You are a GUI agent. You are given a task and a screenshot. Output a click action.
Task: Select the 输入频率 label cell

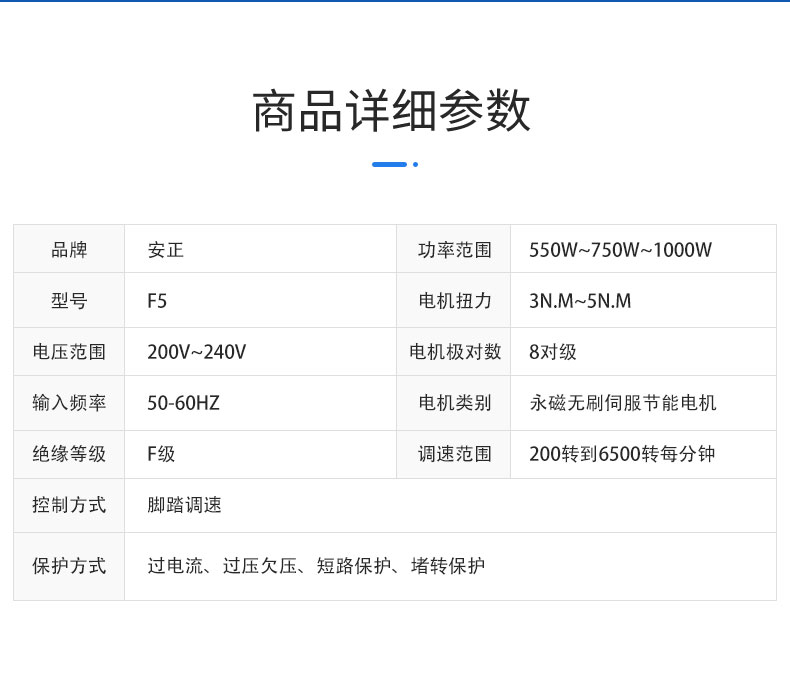pos(69,403)
